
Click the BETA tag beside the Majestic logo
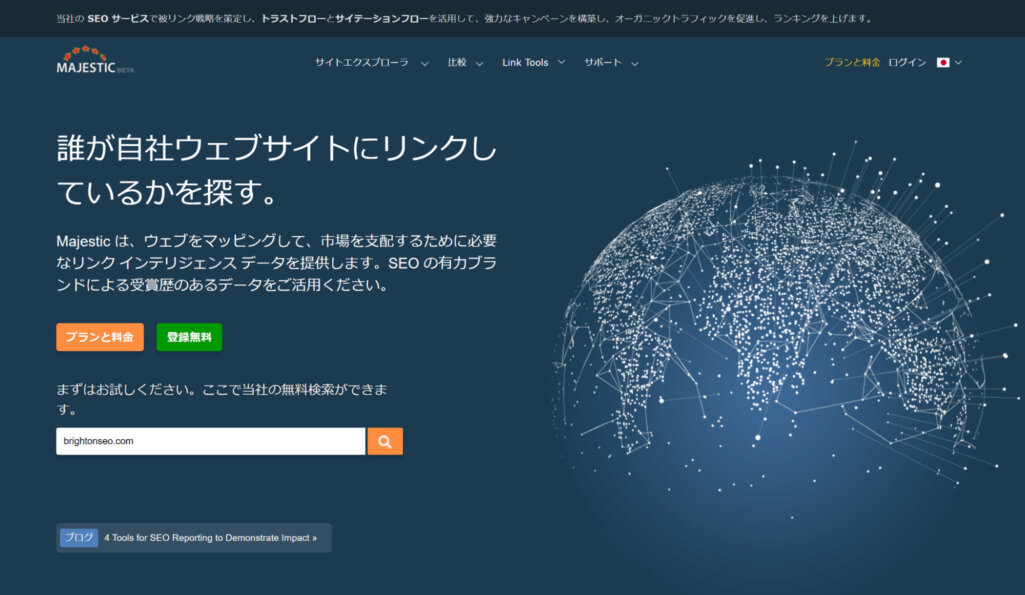pos(127,69)
